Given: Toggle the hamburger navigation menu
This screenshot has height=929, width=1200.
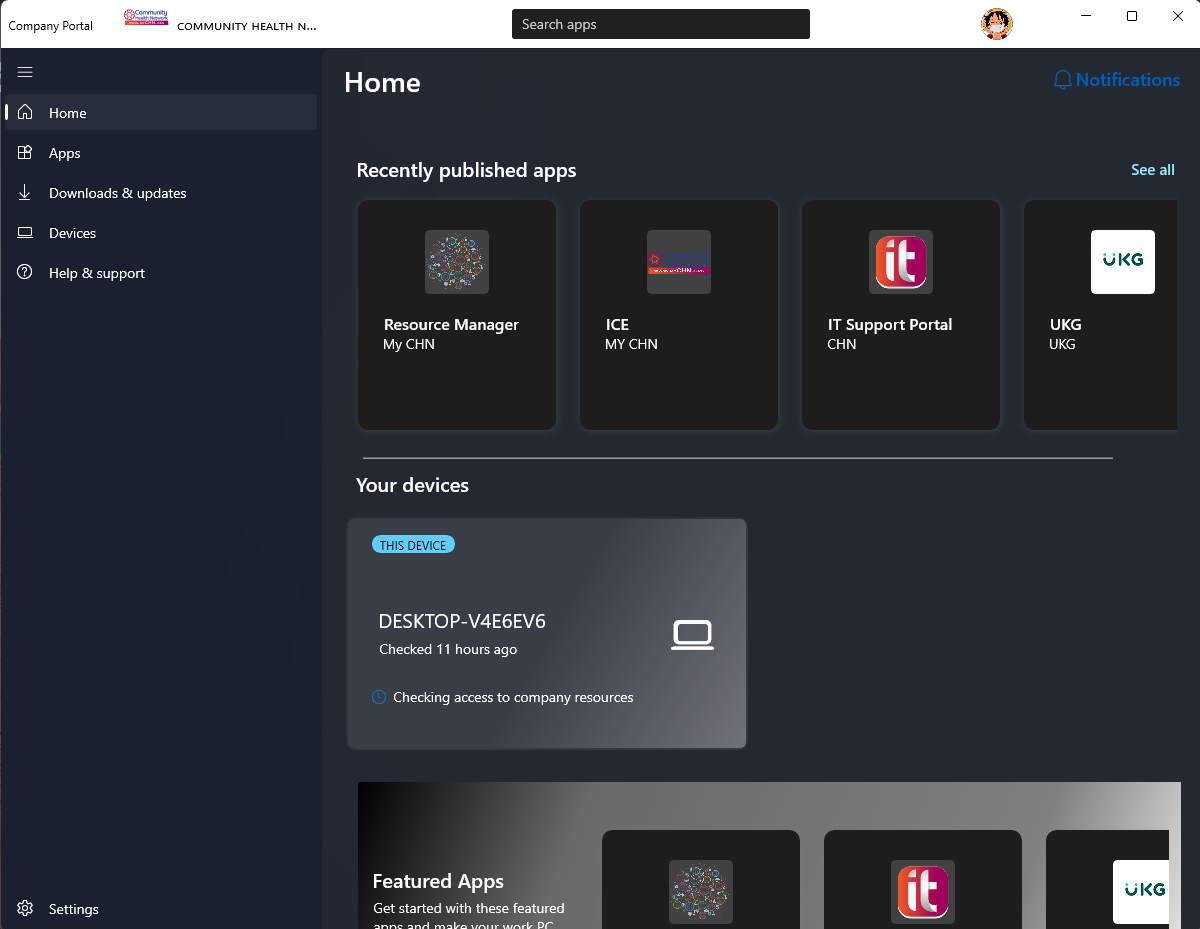Looking at the screenshot, I should [x=25, y=72].
